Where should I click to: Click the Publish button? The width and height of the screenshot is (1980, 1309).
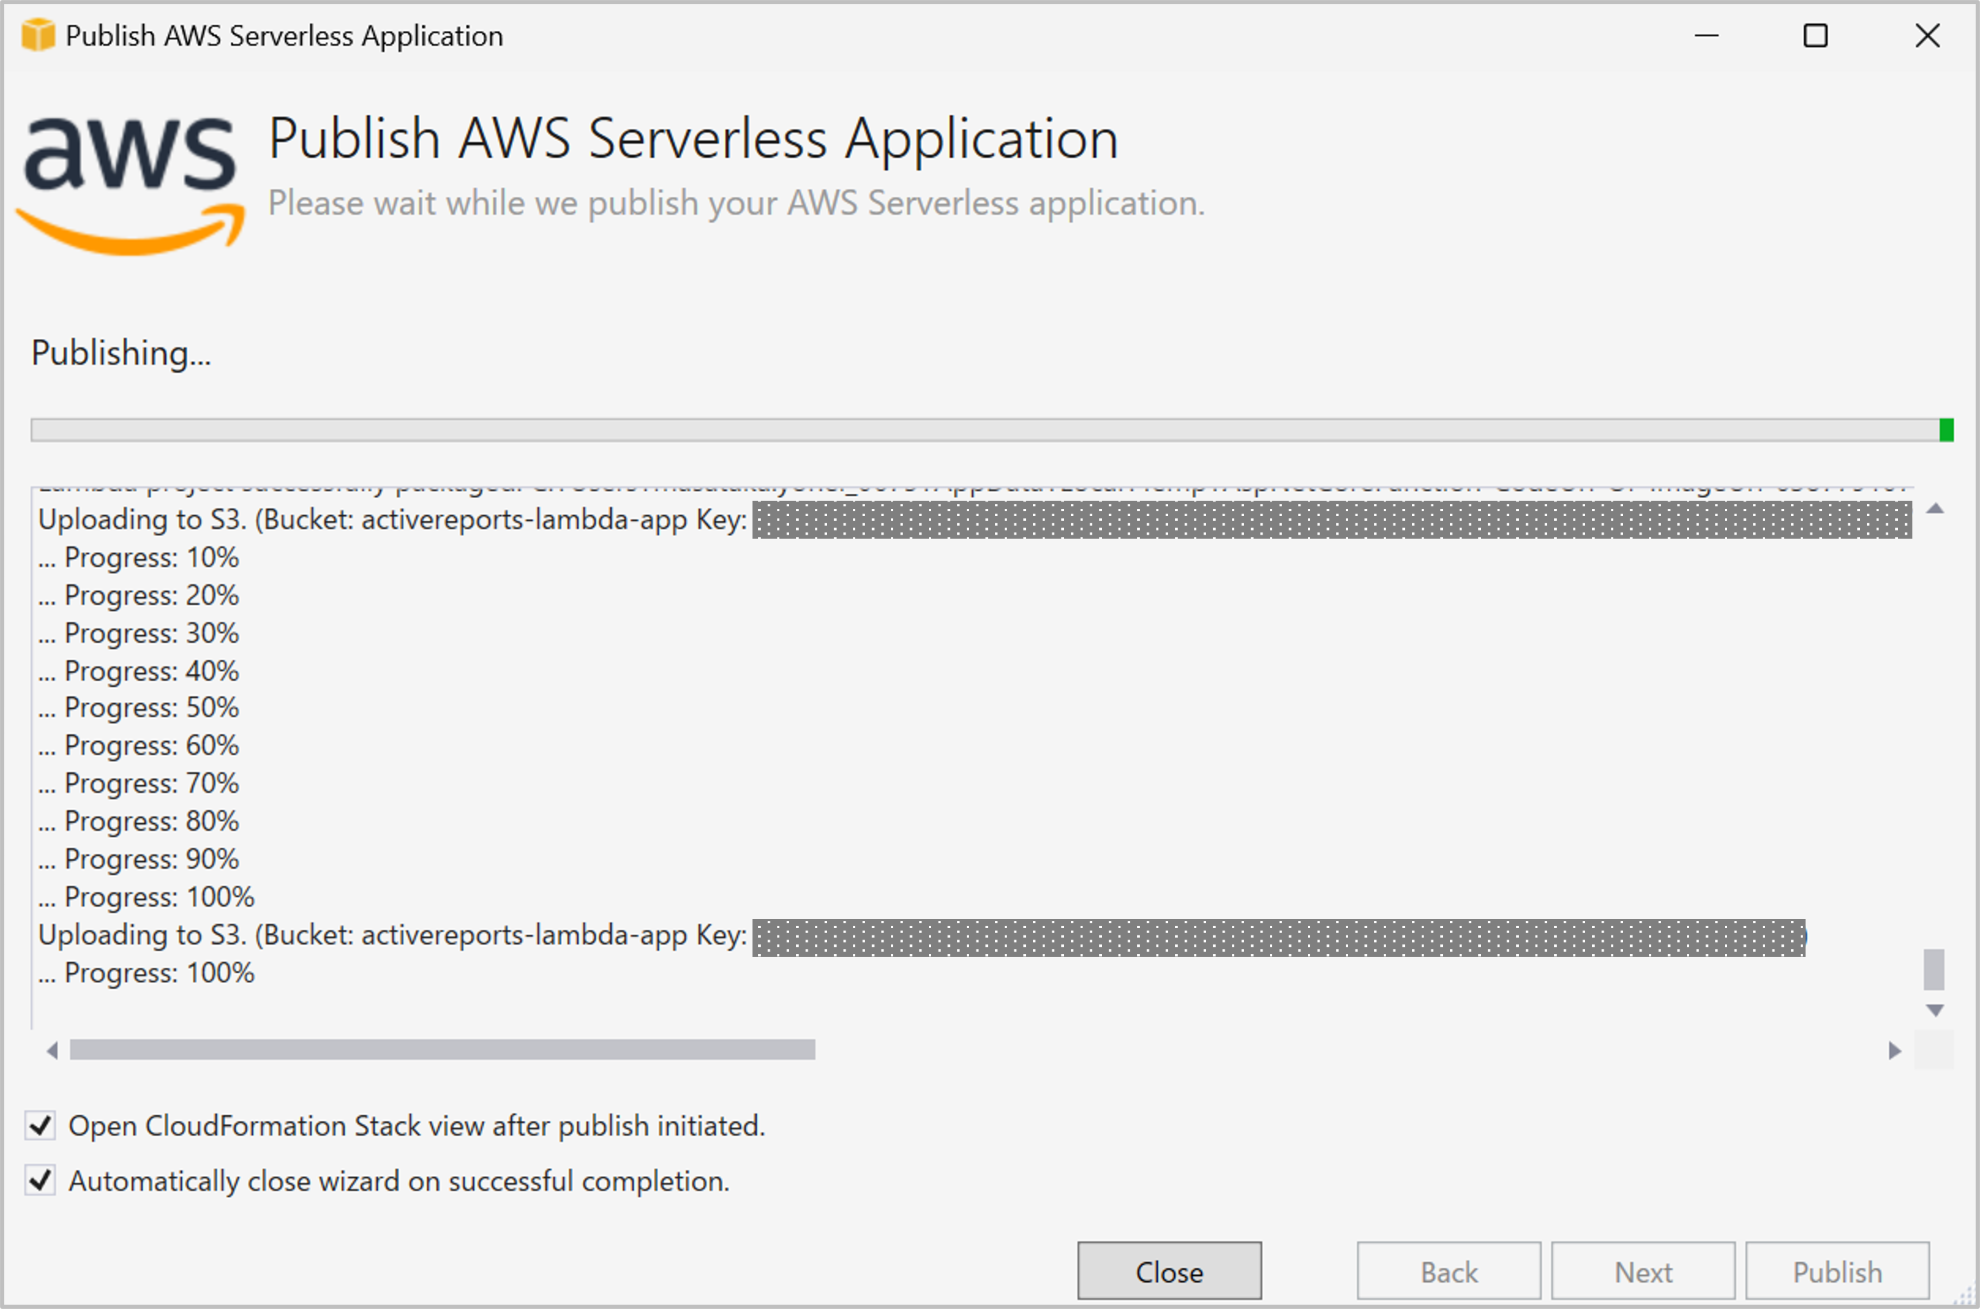coord(1837,1271)
